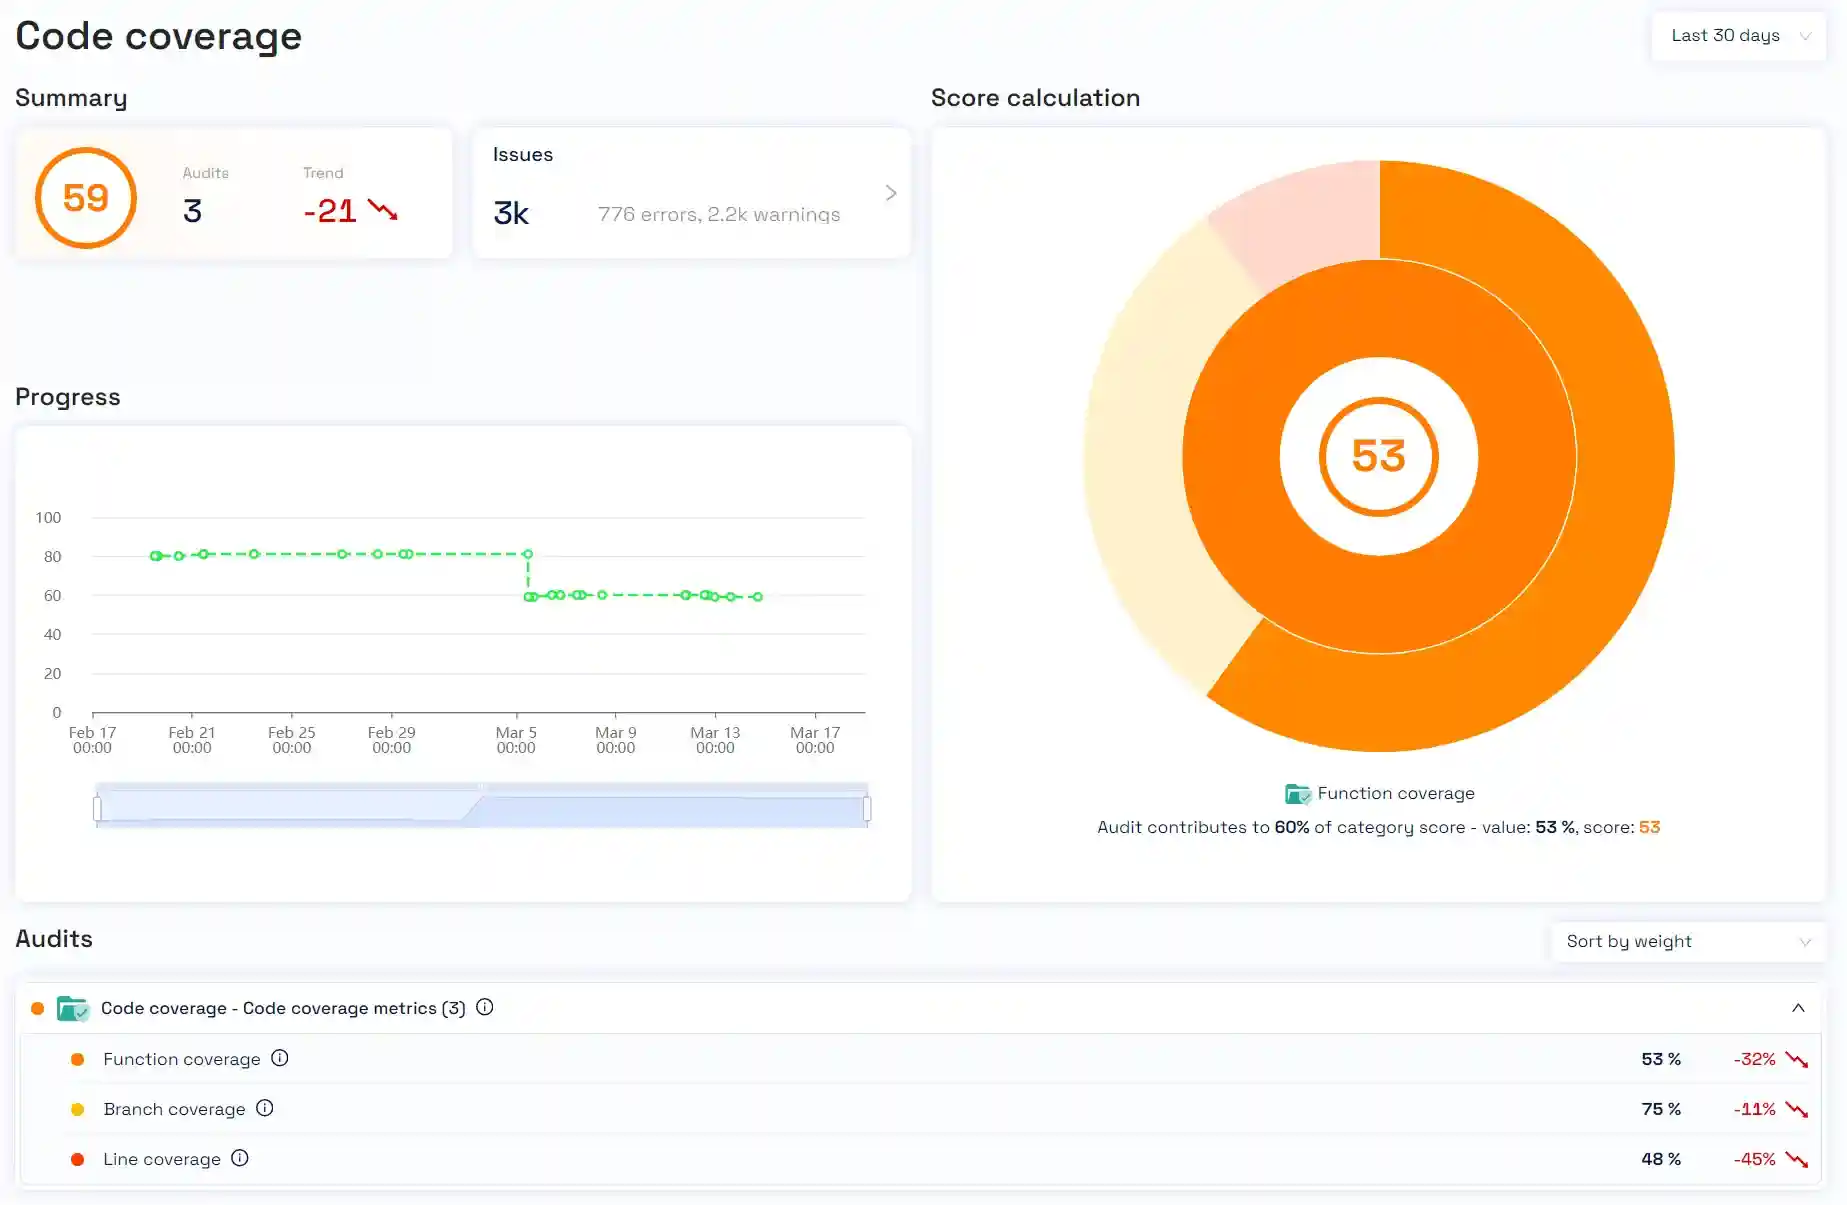Click the red downward trend arrow in Summary

pyautogui.click(x=382, y=210)
